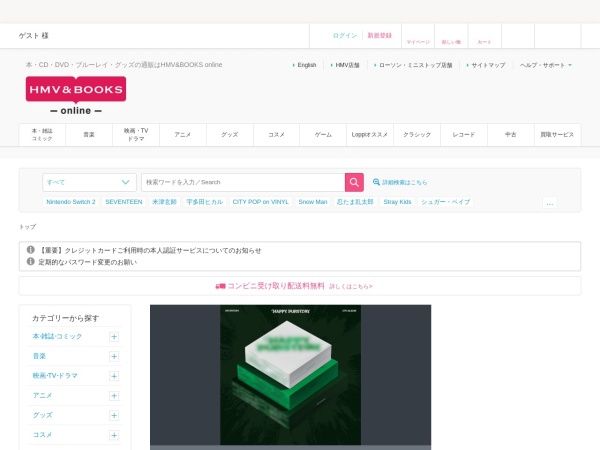
Task: Switch to English site link
Action: pos(305,65)
